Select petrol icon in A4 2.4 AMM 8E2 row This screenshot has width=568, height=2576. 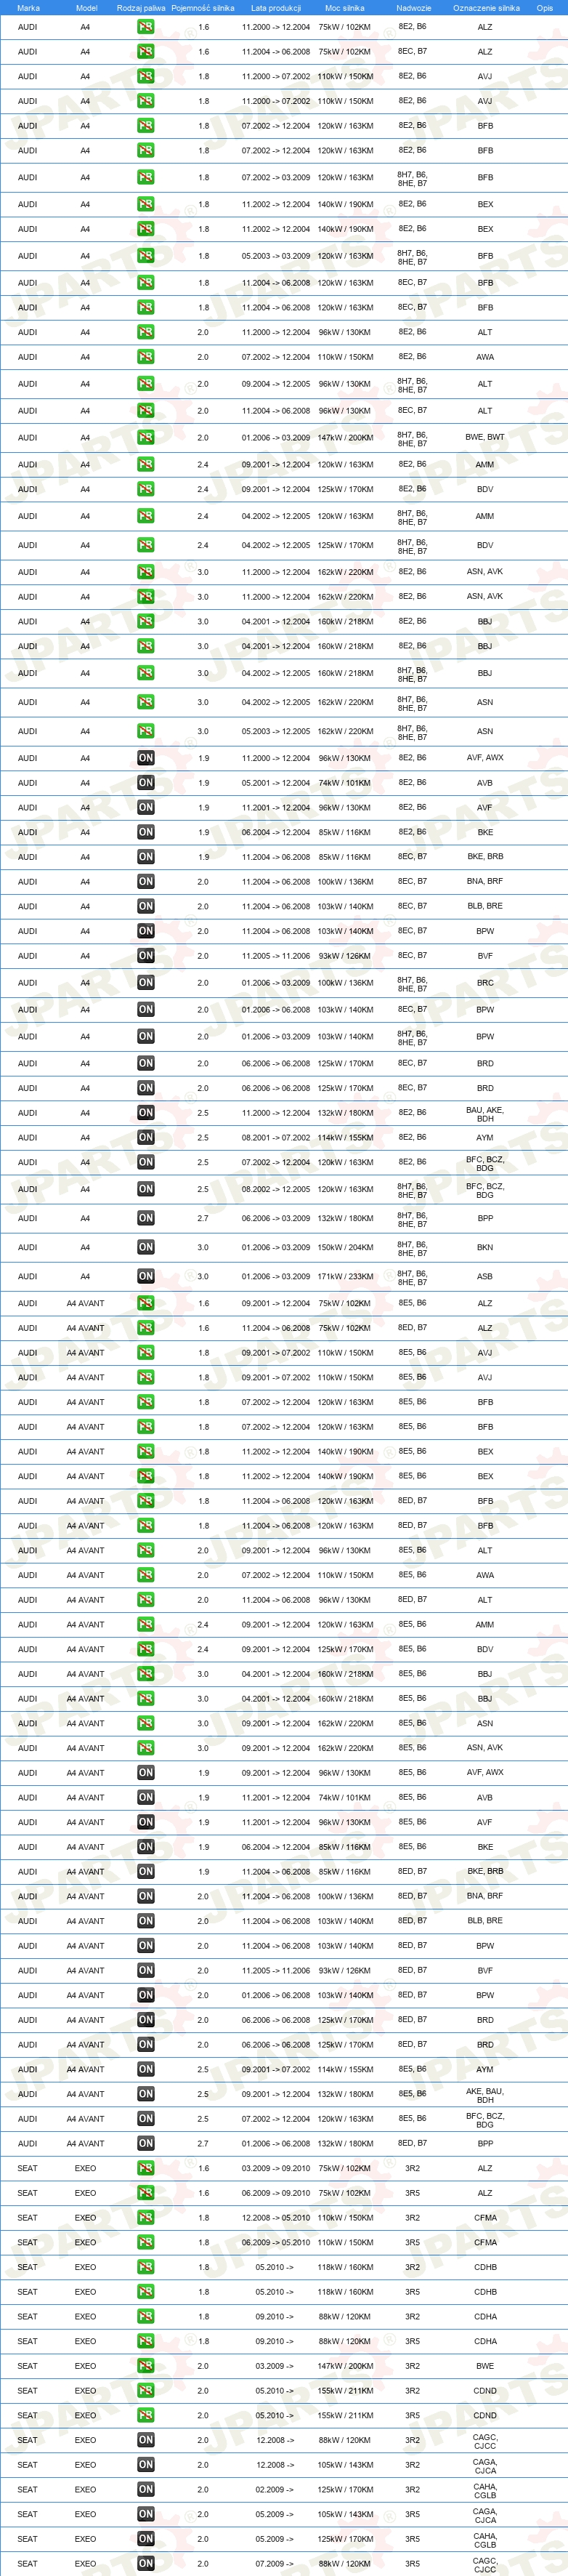tap(146, 465)
